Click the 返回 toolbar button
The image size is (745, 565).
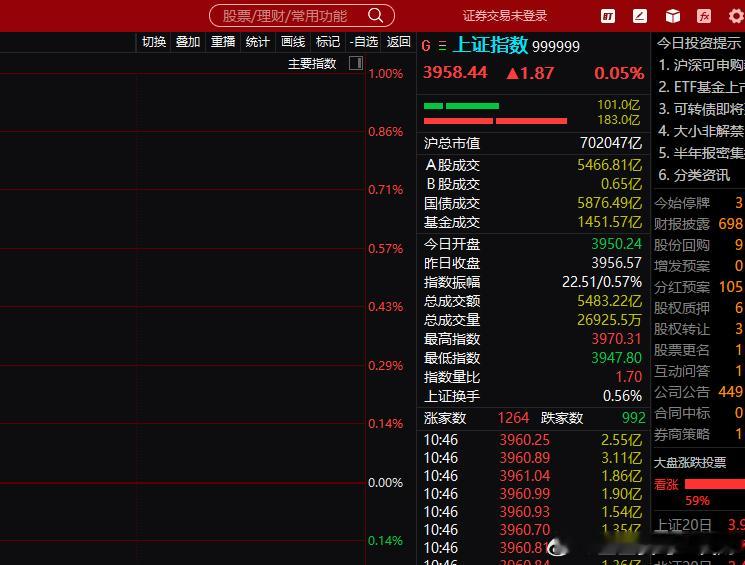pos(398,42)
